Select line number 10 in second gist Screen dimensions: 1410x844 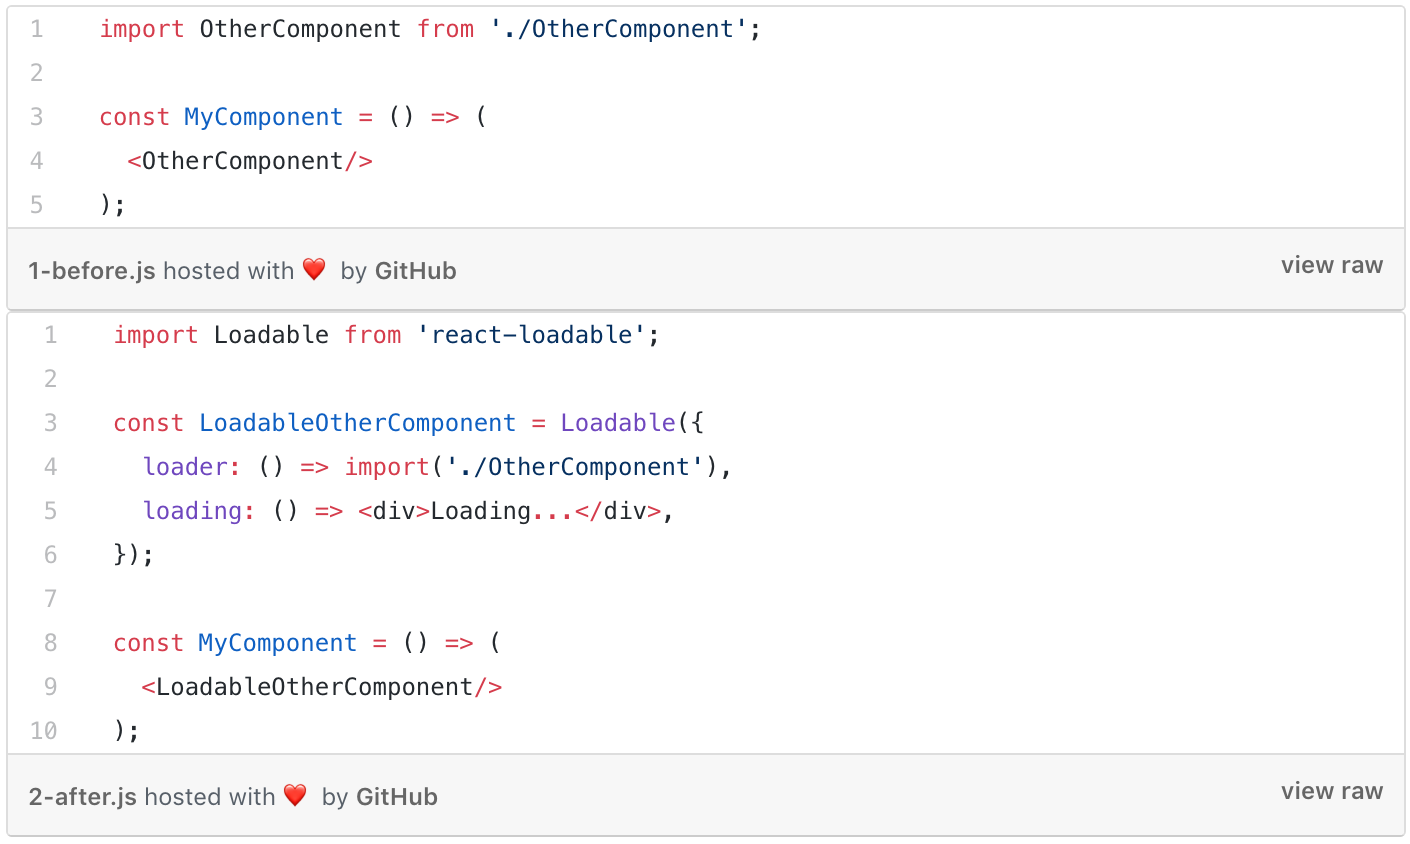[44, 731]
